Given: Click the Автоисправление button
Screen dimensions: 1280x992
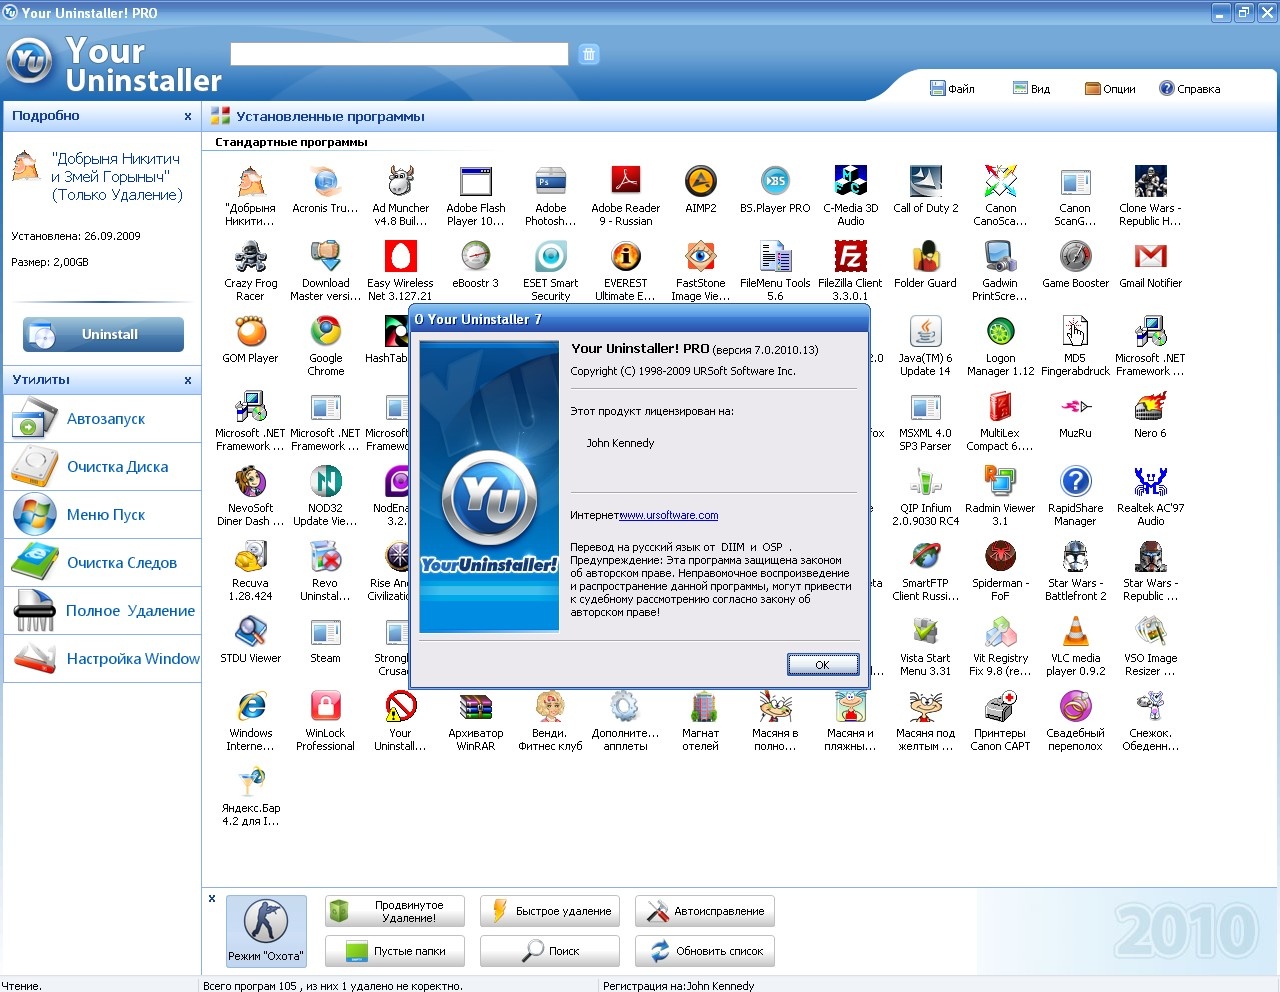Looking at the screenshot, I should pyautogui.click(x=705, y=911).
